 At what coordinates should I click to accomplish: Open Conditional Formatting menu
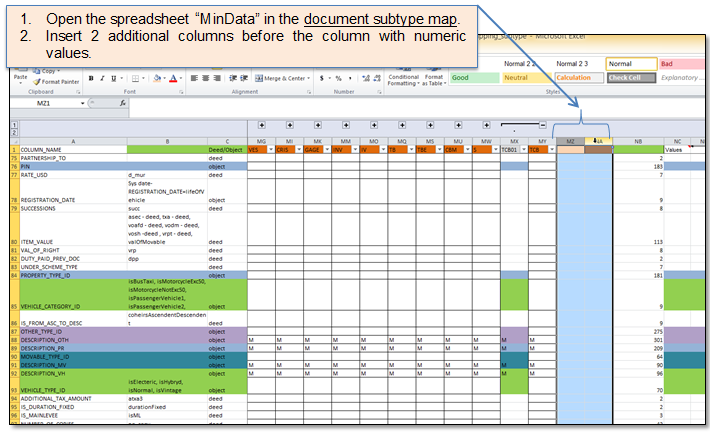point(403,78)
